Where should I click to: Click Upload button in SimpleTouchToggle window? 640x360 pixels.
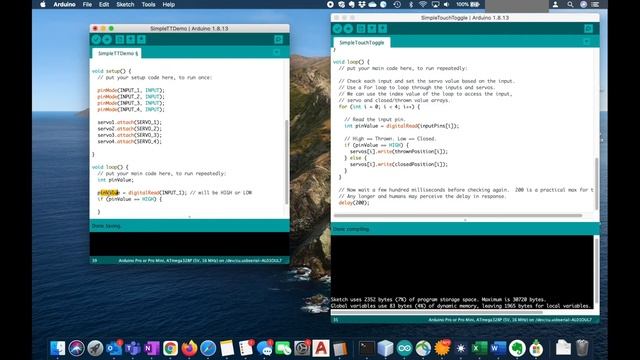click(x=348, y=29)
